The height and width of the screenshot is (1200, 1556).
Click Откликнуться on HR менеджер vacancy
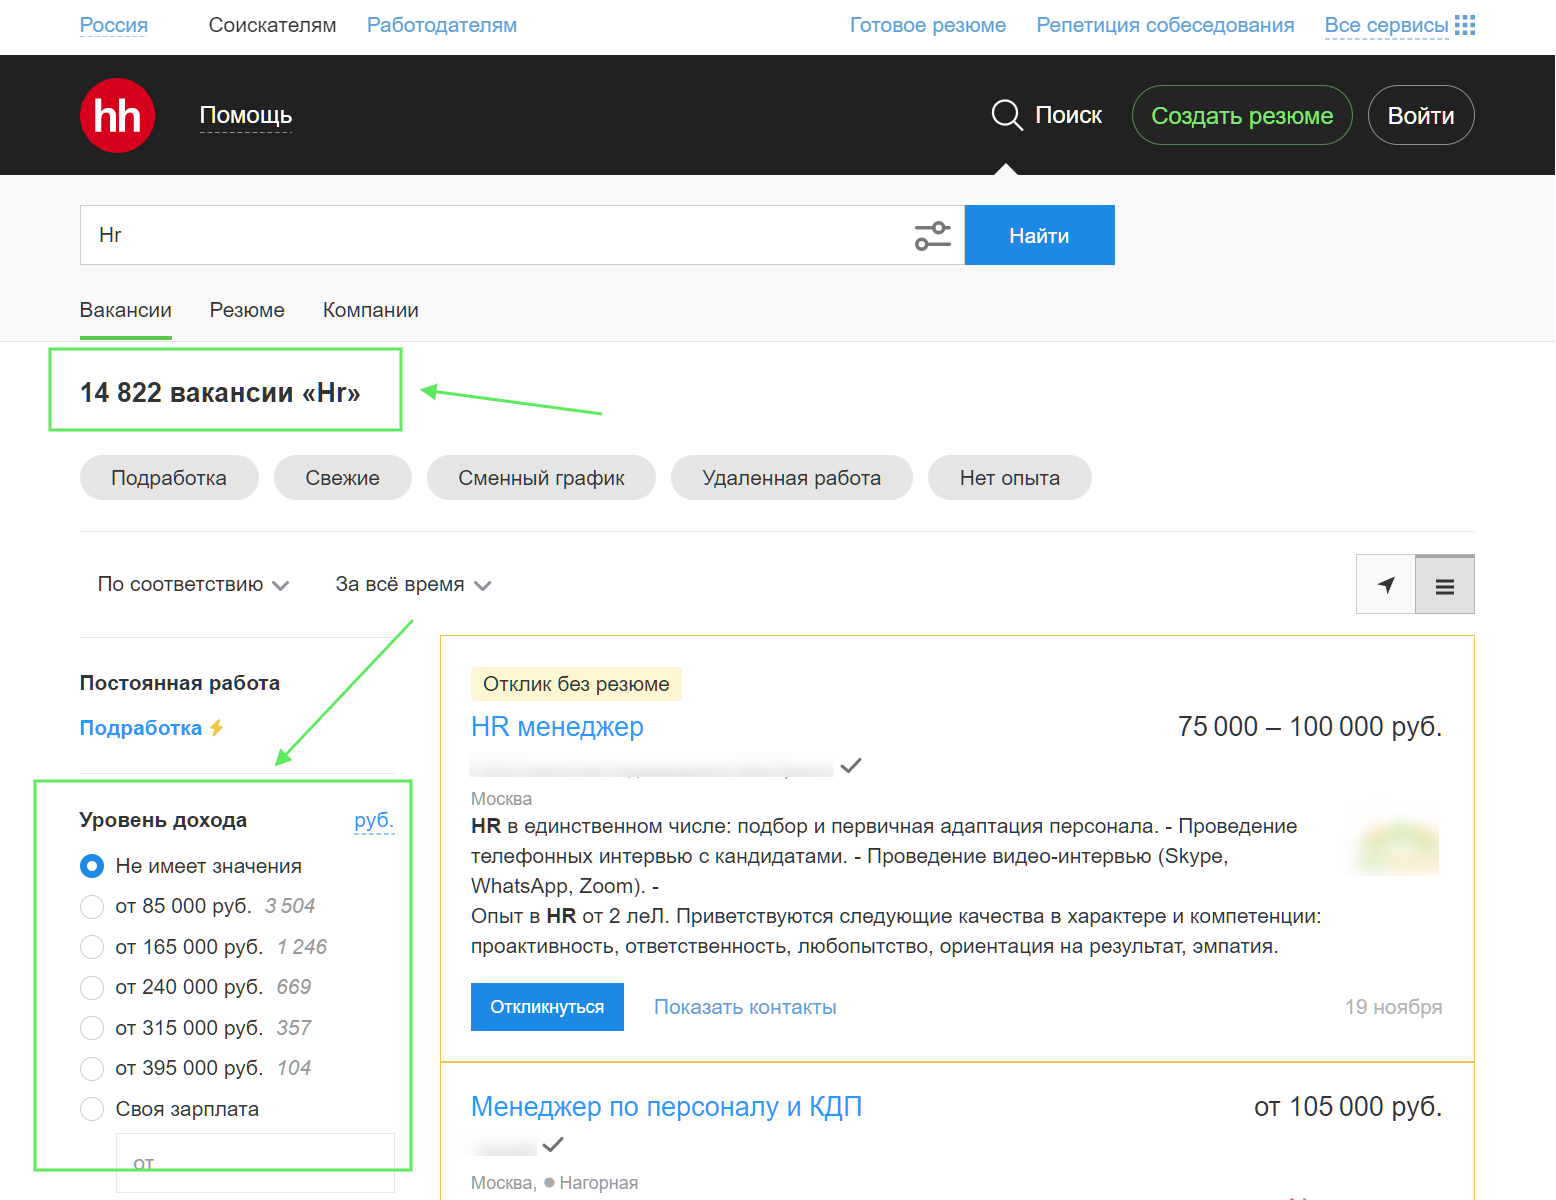547,1007
